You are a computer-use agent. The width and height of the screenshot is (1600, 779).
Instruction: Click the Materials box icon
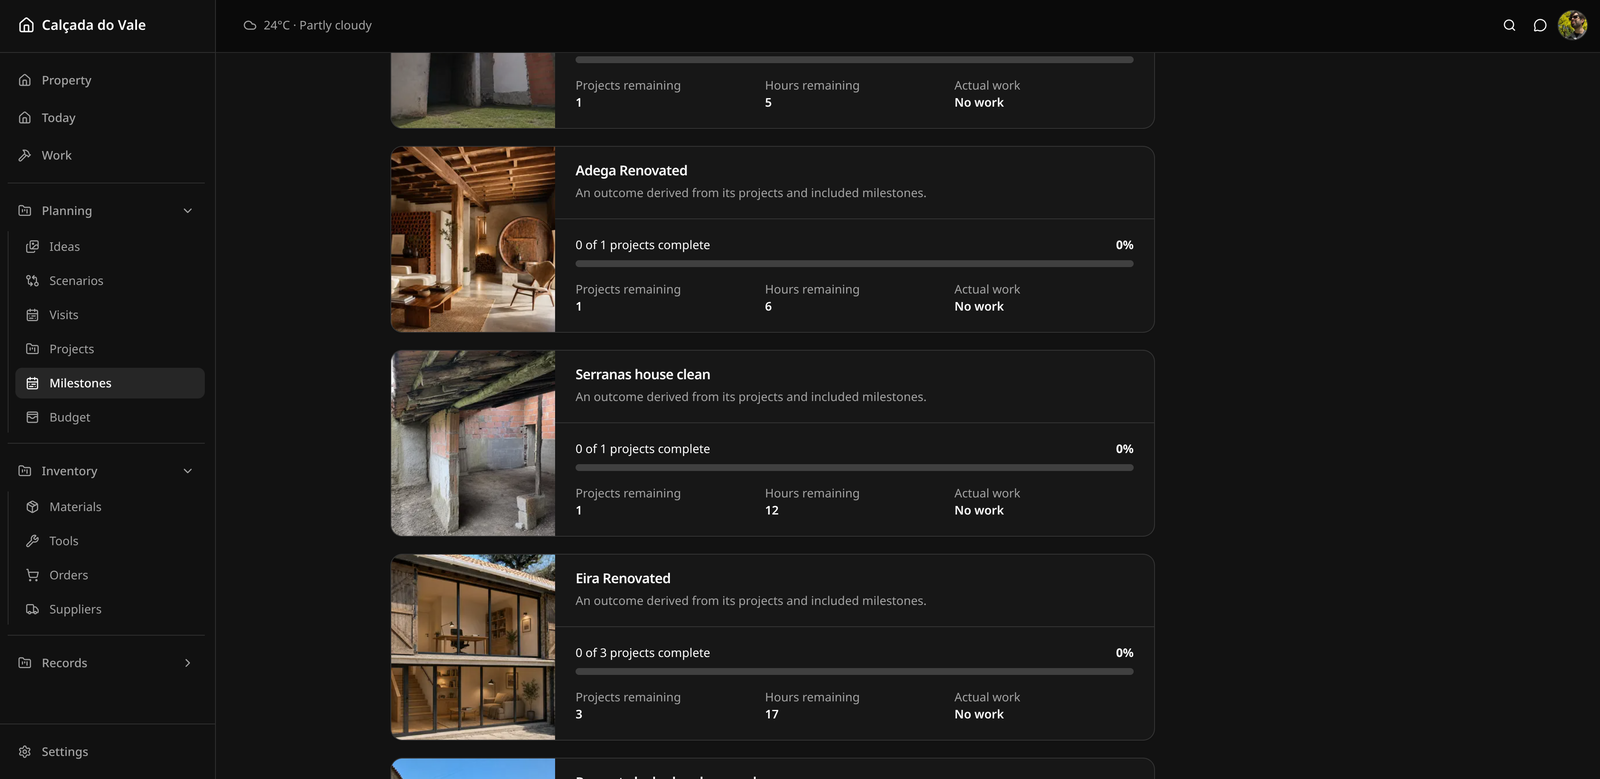point(32,507)
